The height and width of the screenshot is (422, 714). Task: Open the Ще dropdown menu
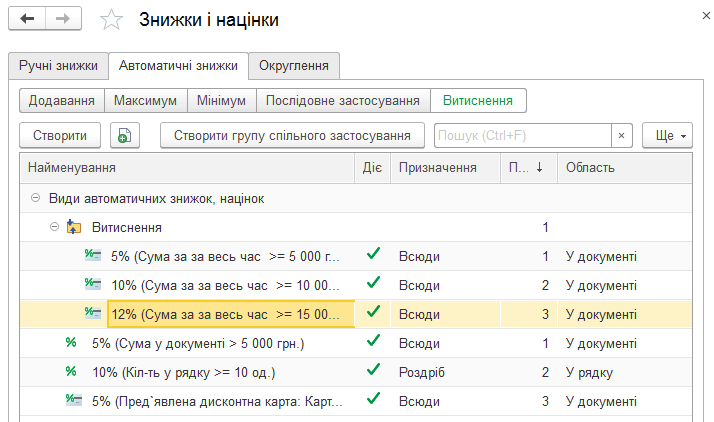[x=667, y=136]
